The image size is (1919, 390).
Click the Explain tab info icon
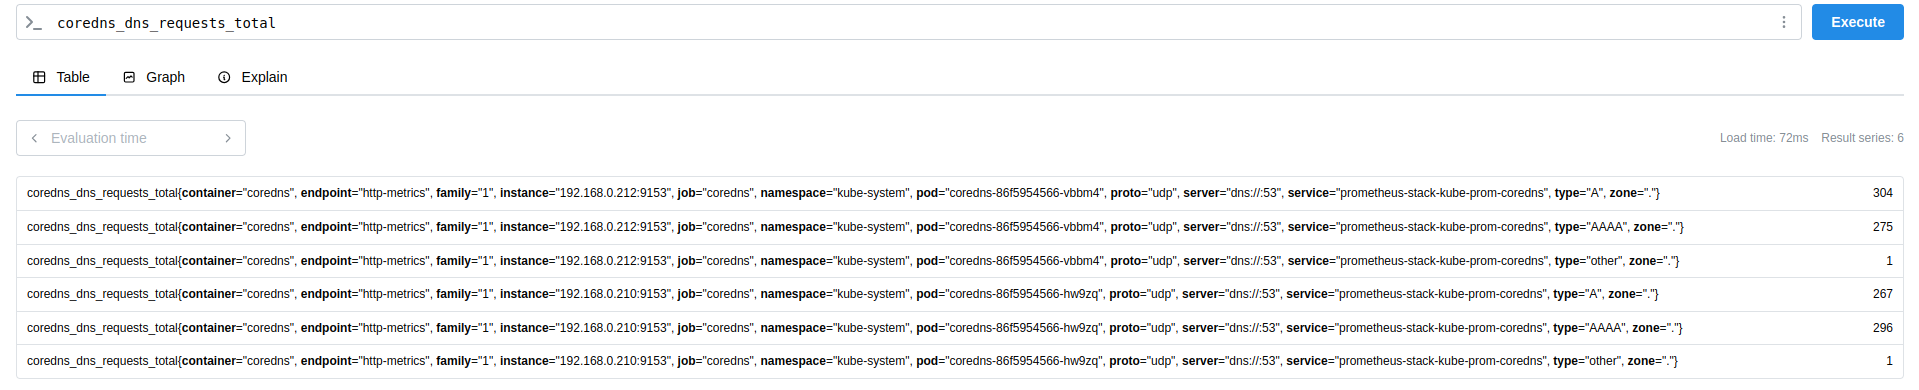[224, 77]
